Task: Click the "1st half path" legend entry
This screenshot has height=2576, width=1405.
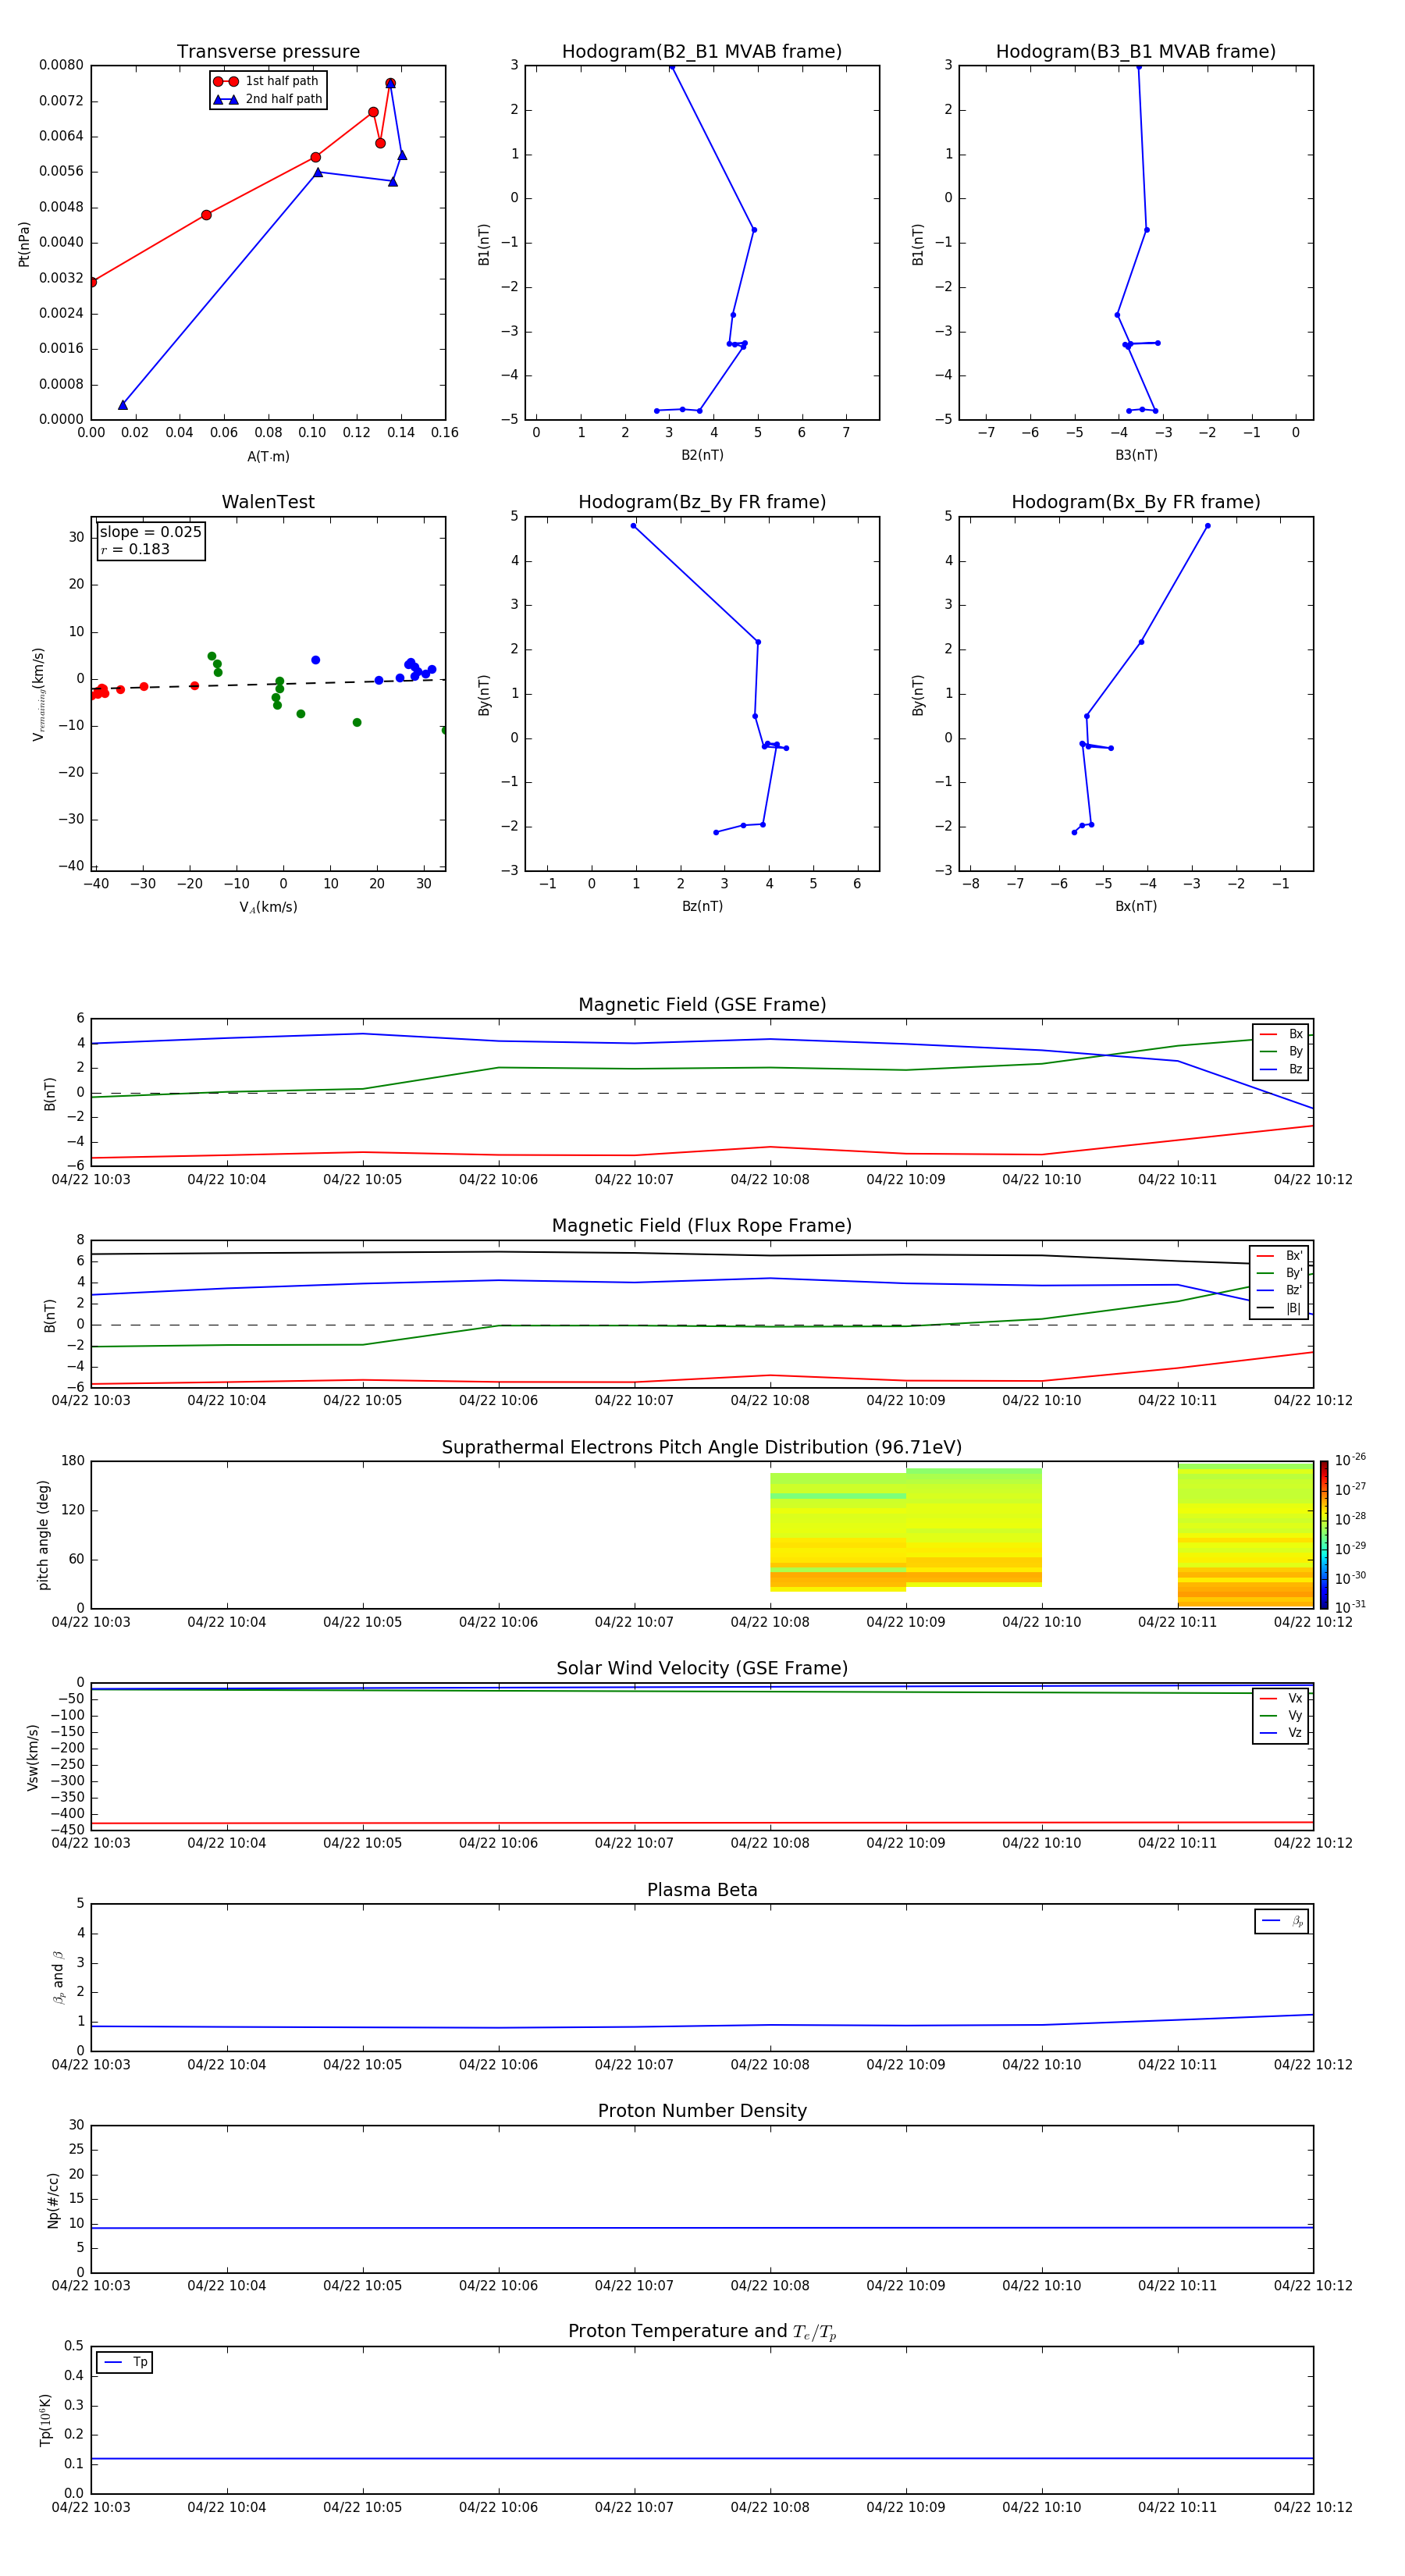Action: tap(267, 81)
